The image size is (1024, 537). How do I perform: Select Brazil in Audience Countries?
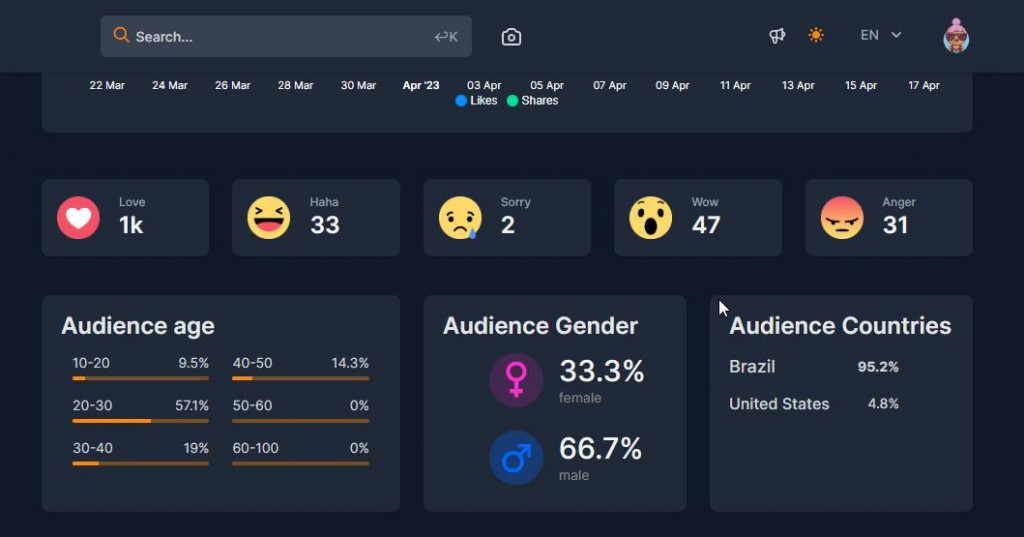pyautogui.click(x=752, y=367)
